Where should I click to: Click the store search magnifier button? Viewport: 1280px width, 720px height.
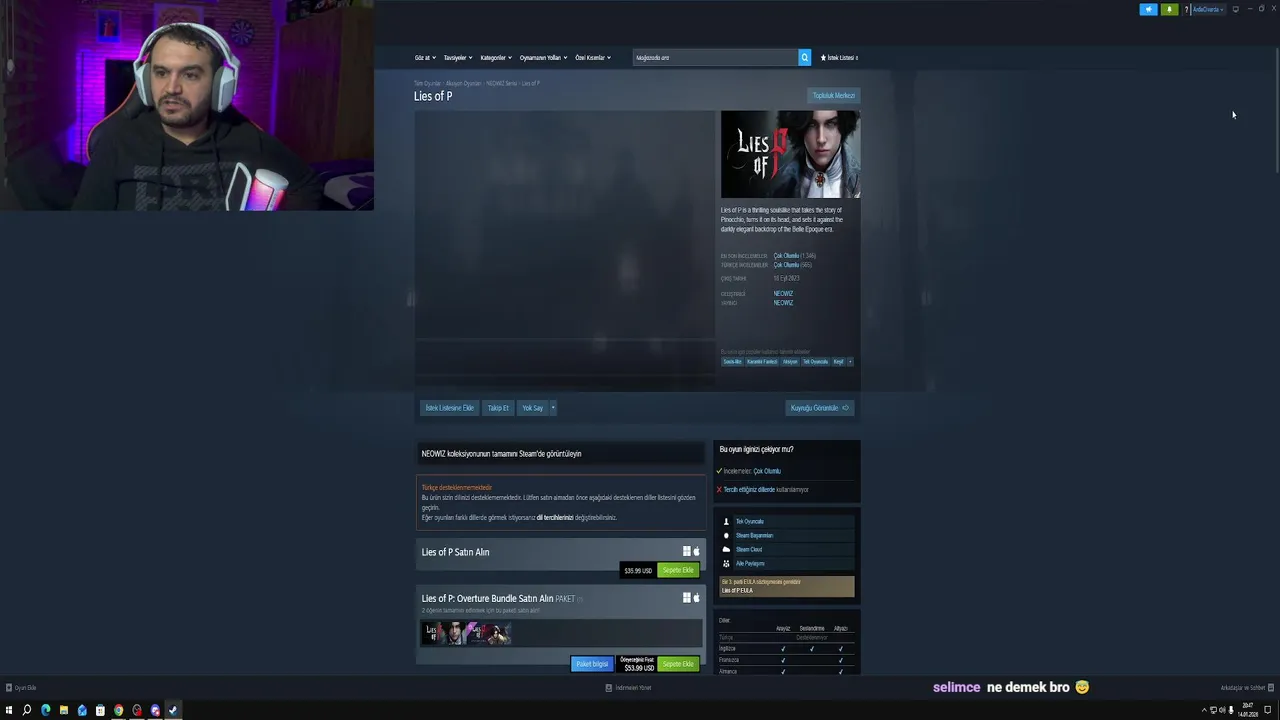(804, 57)
